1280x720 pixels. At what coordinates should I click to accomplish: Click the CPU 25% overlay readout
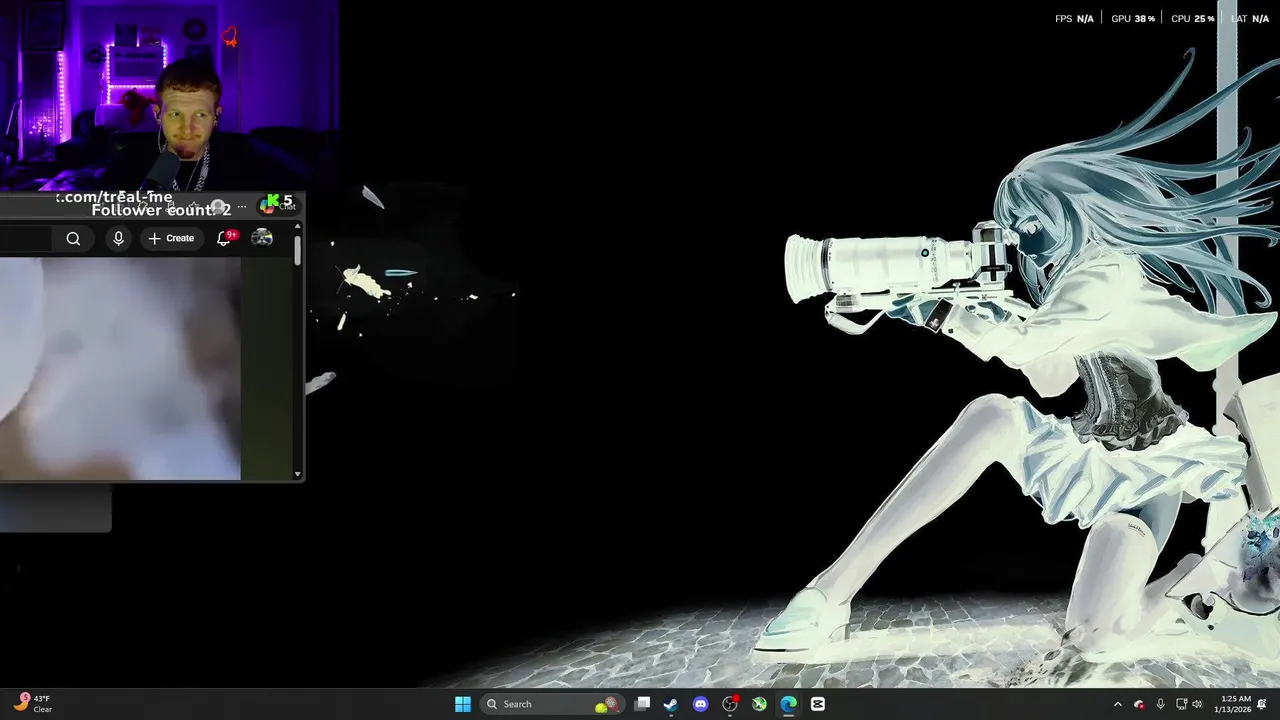point(1193,19)
